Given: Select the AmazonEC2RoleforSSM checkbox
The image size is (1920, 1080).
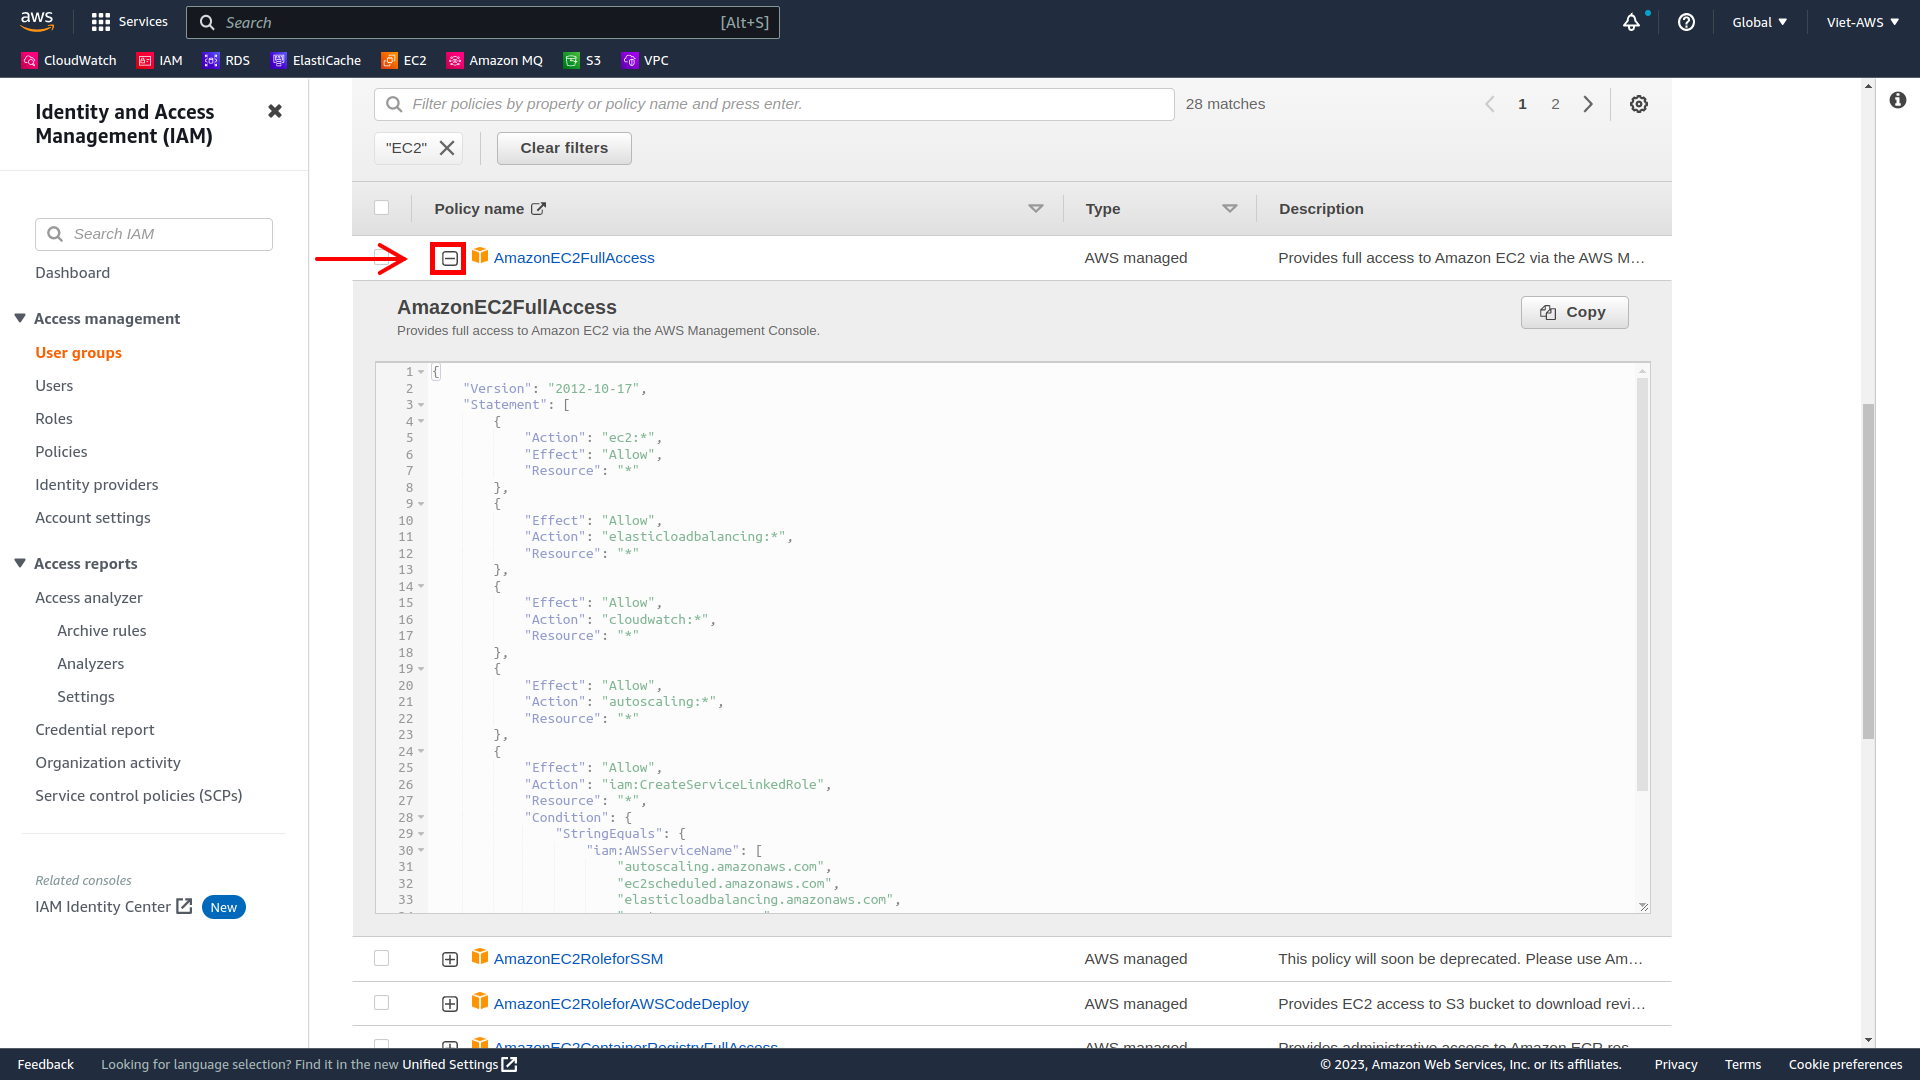Looking at the screenshot, I should 382,958.
